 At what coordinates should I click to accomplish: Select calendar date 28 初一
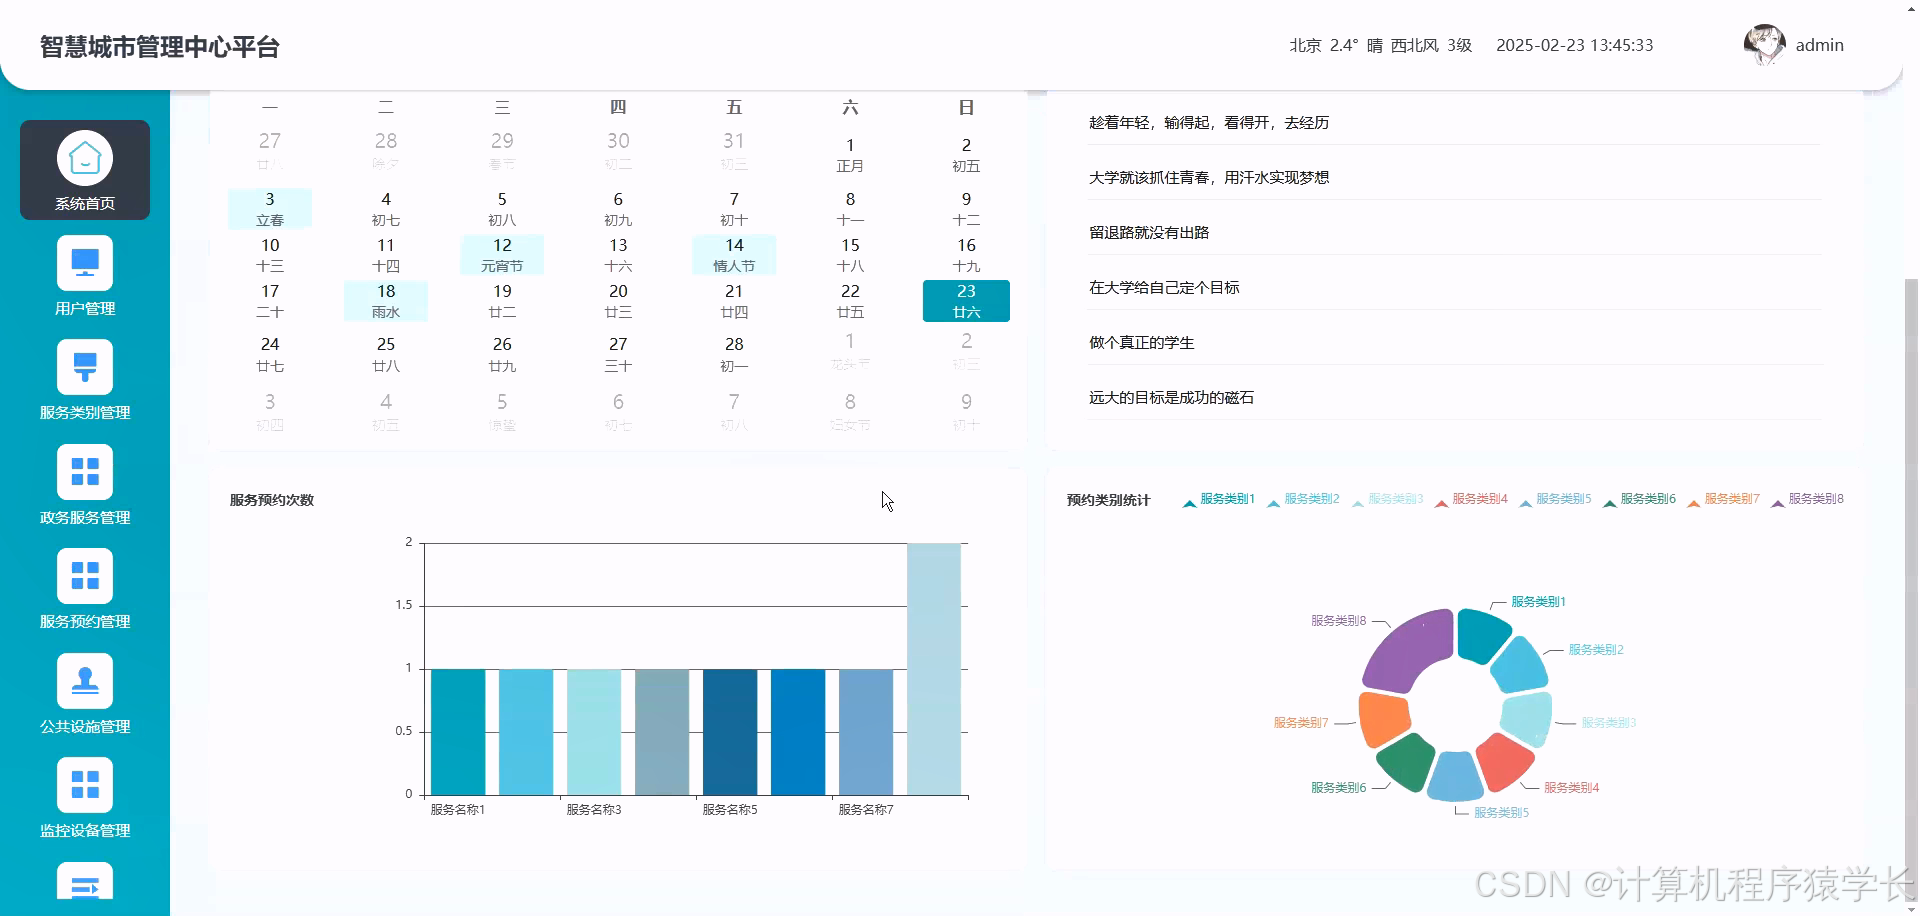click(x=734, y=354)
